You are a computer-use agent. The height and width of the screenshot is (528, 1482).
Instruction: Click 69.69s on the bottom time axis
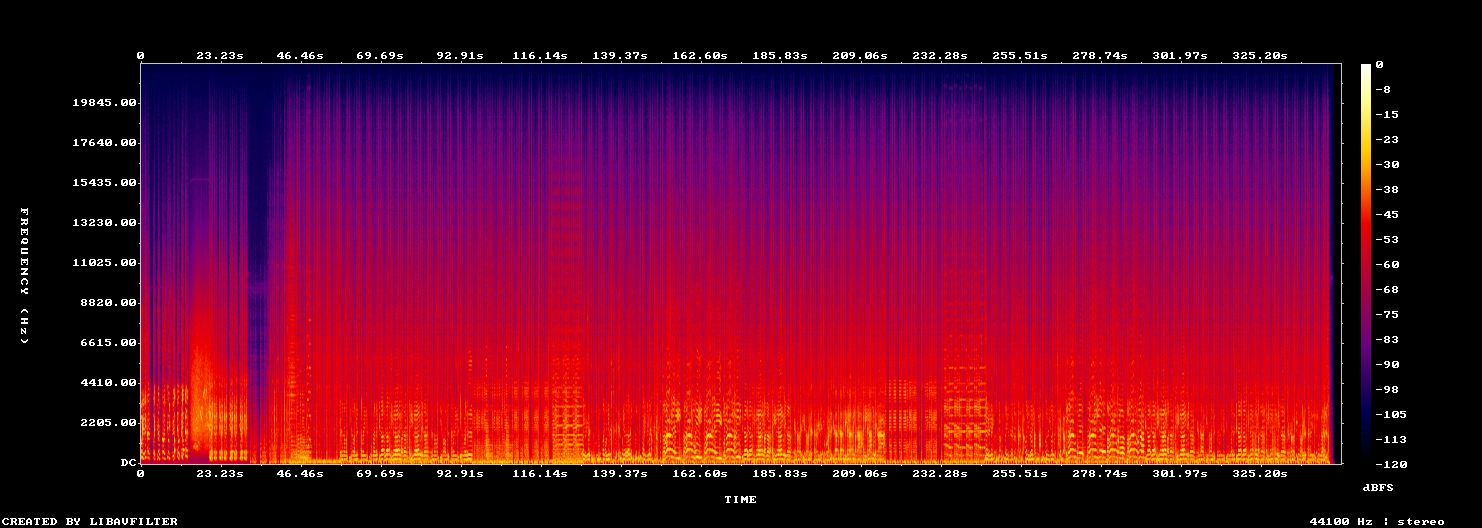380,473
